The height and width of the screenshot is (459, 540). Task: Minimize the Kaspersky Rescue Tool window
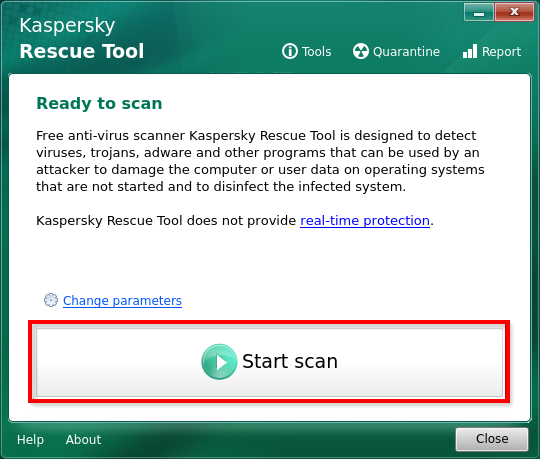479,12
